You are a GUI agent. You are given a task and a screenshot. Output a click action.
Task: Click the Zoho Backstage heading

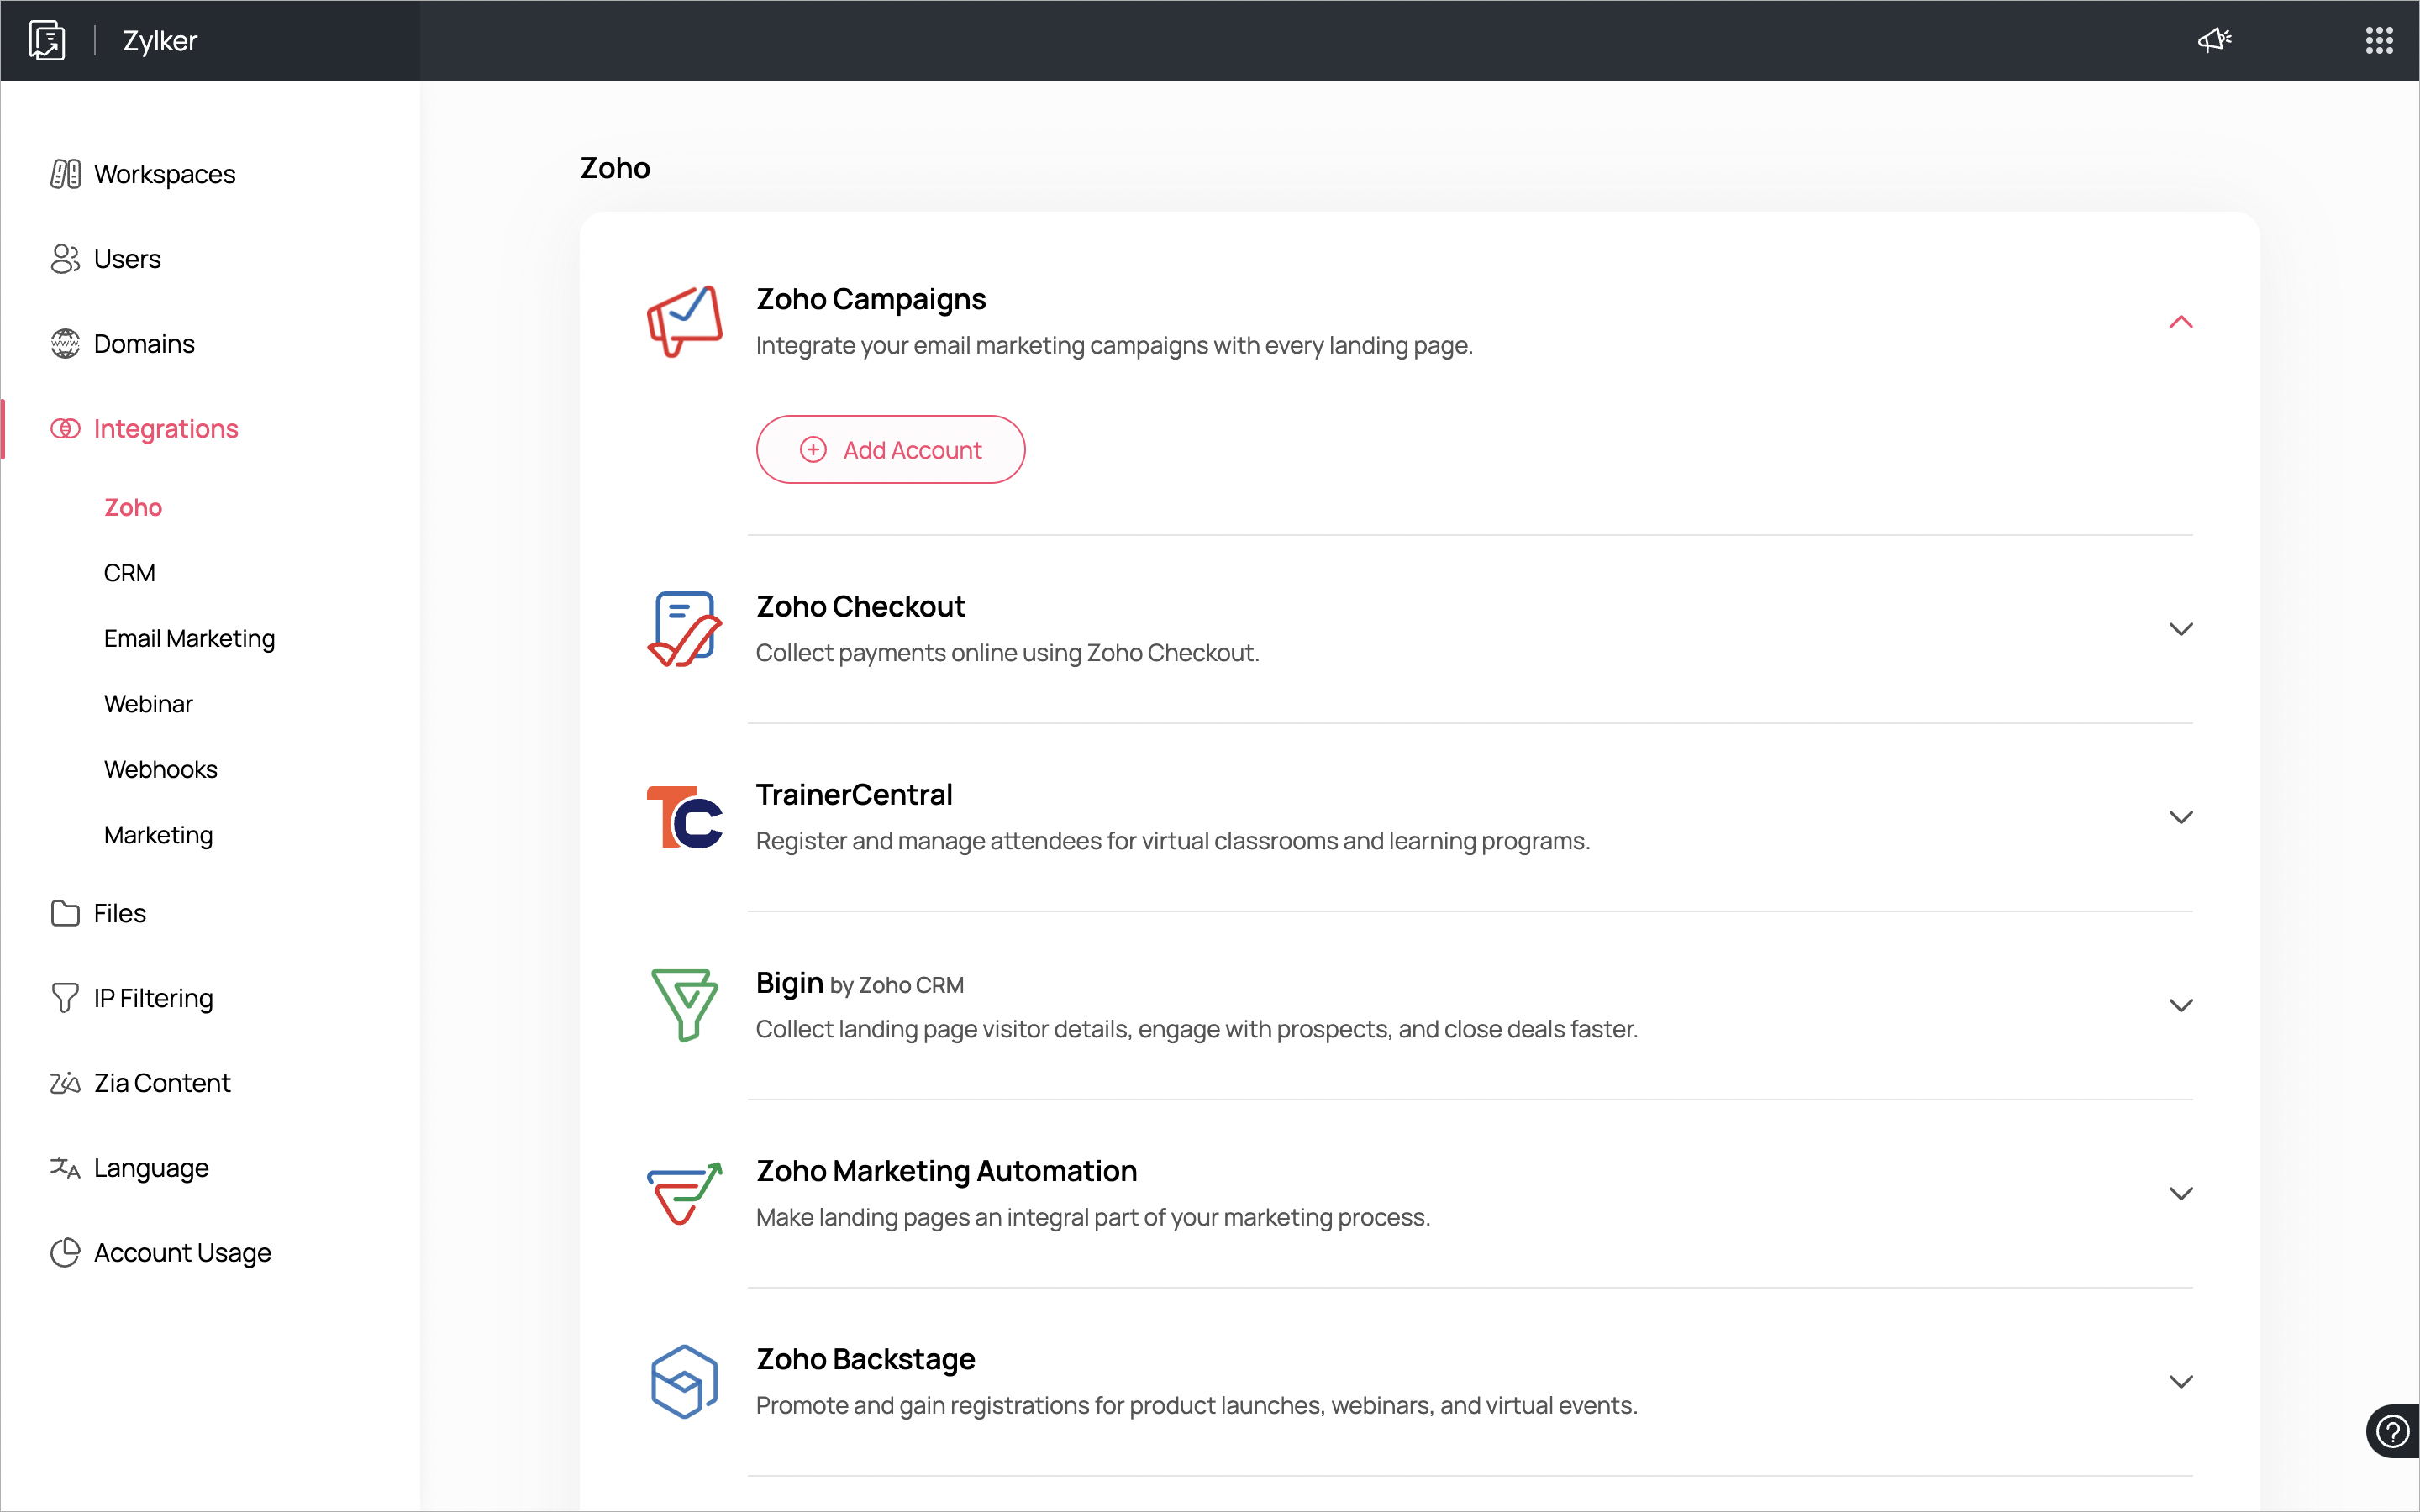coord(865,1359)
